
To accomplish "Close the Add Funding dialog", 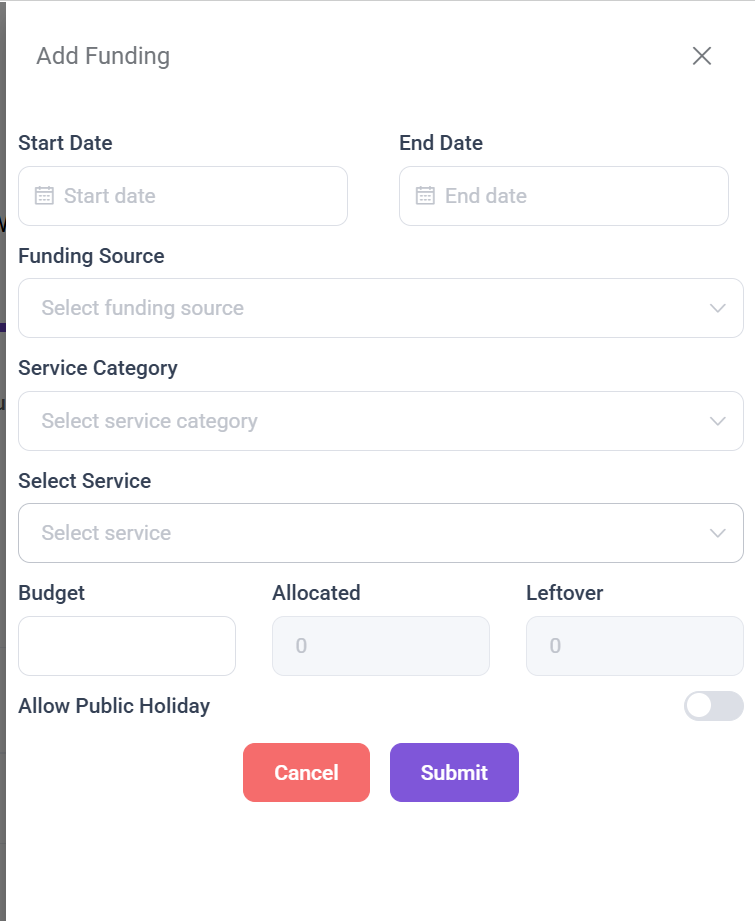I will (x=702, y=56).
